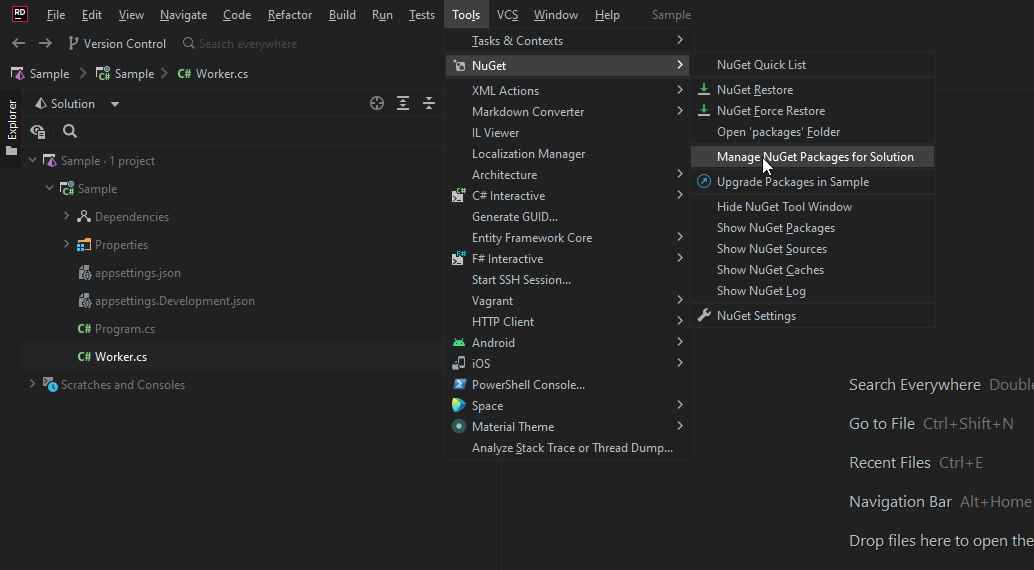
Task: Go back with the left arrow
Action: point(18,44)
